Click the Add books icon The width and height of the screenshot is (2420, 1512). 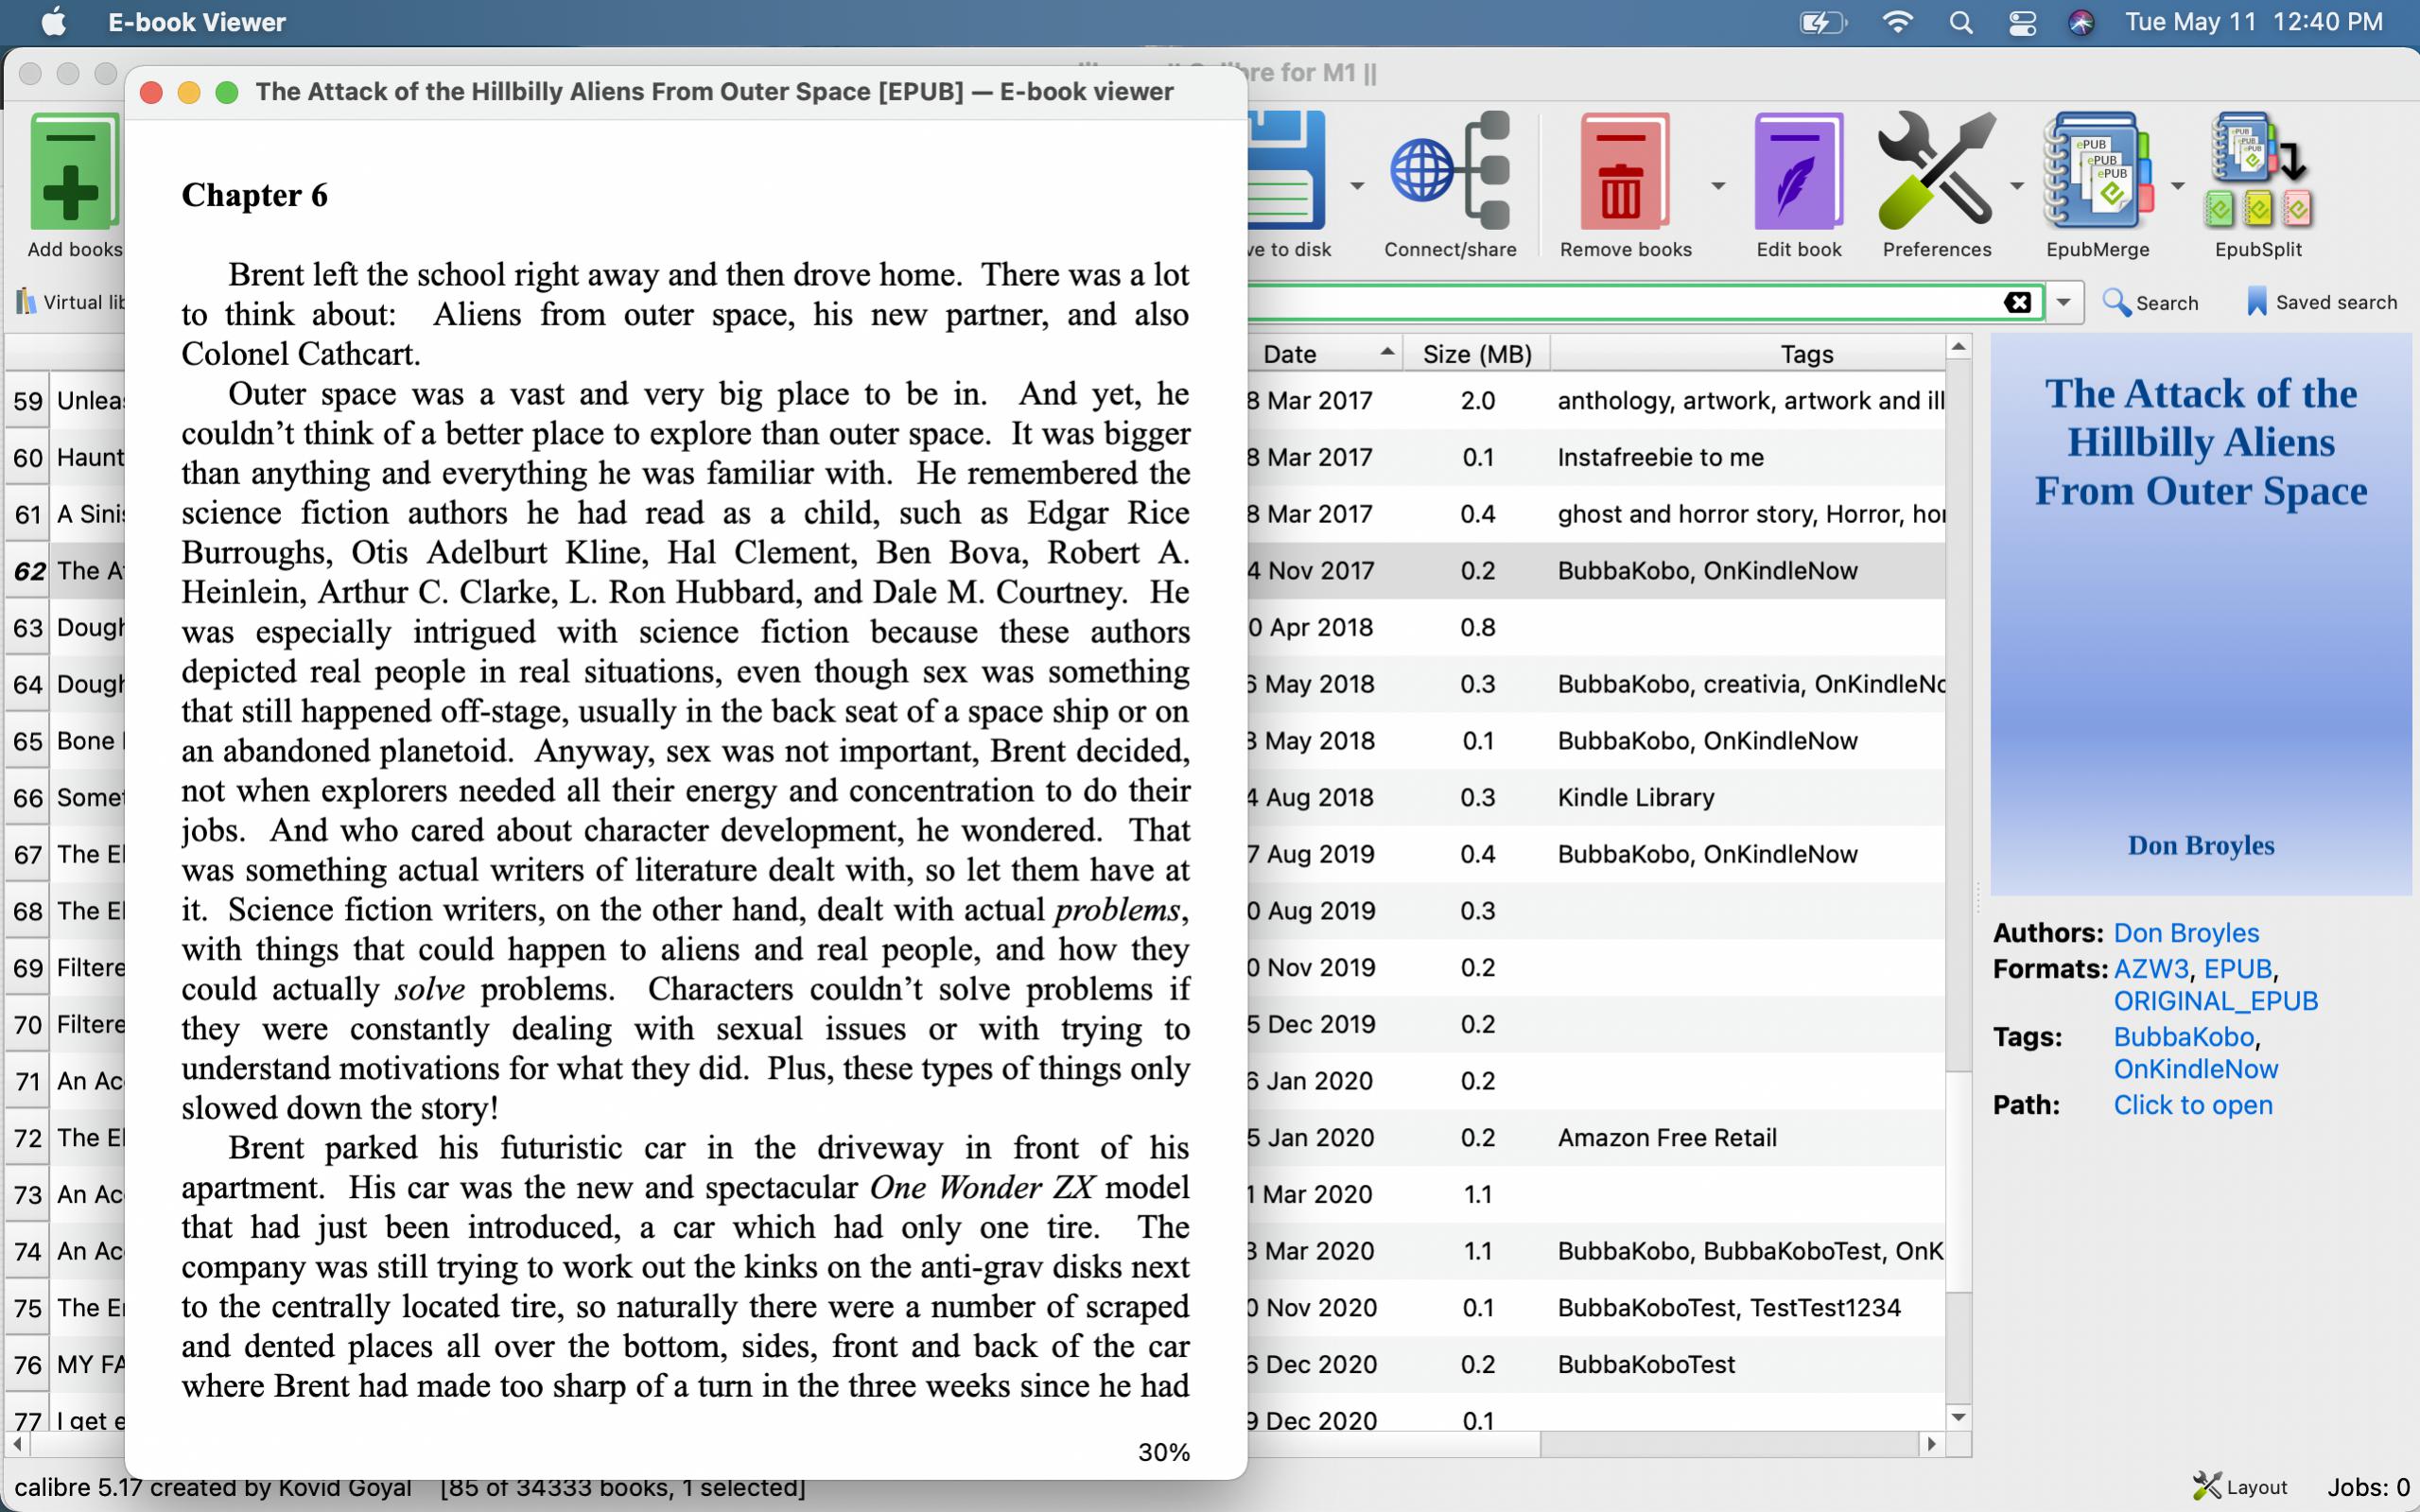[74, 172]
